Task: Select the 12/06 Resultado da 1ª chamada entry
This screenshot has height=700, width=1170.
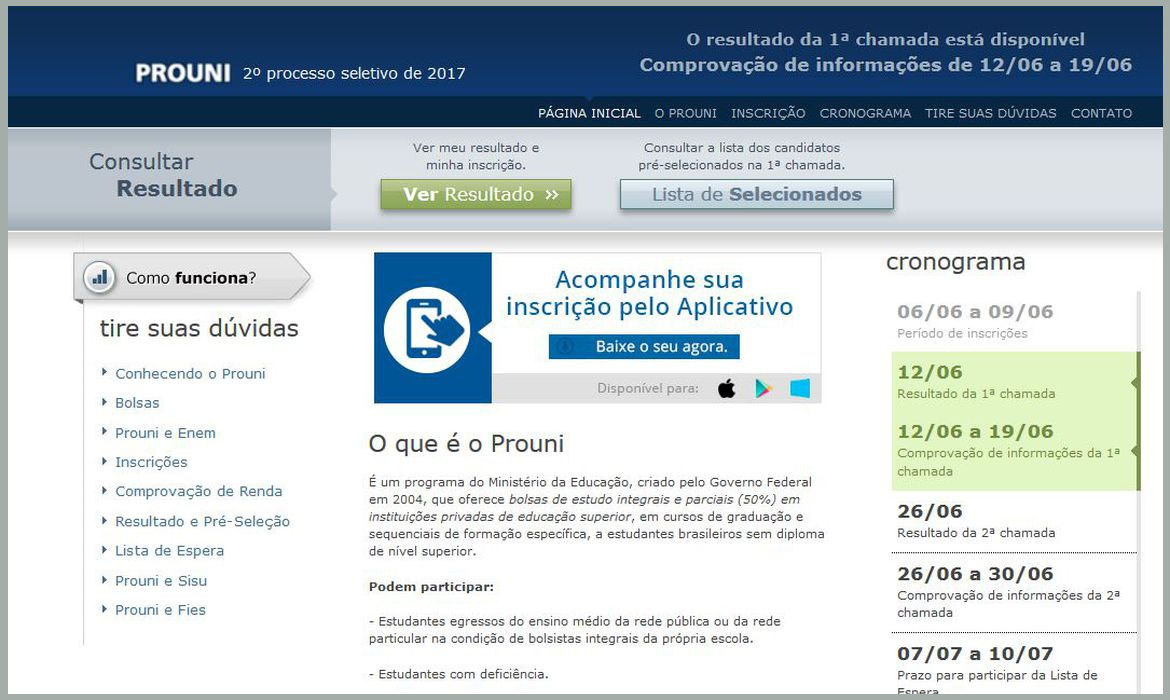Action: (1013, 381)
